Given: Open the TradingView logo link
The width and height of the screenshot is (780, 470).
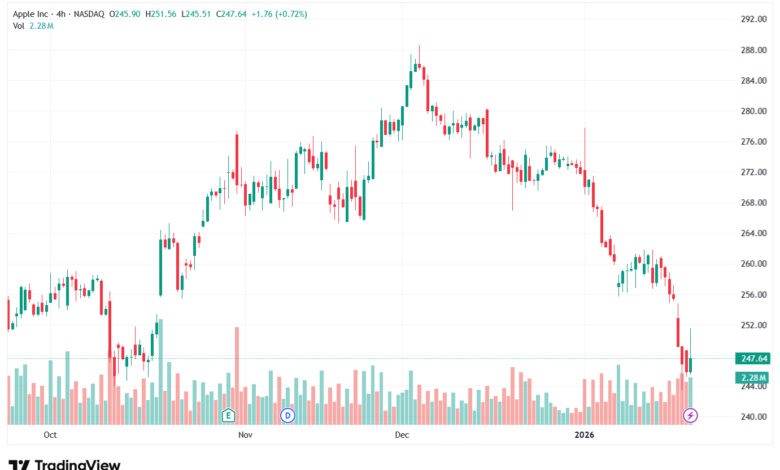Looking at the screenshot, I should point(65,465).
